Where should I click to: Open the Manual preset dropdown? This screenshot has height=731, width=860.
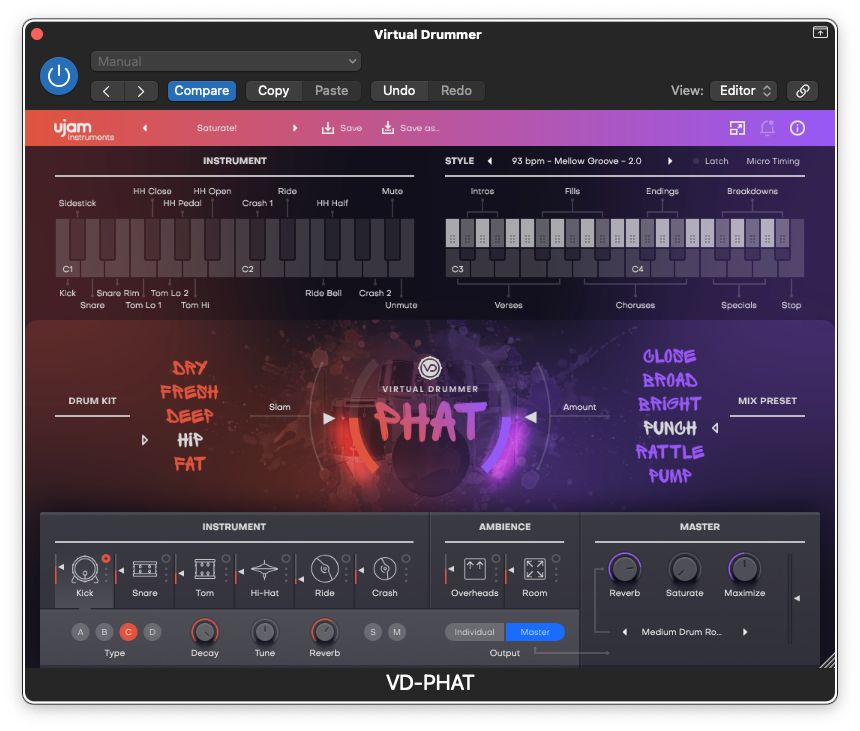(226, 61)
